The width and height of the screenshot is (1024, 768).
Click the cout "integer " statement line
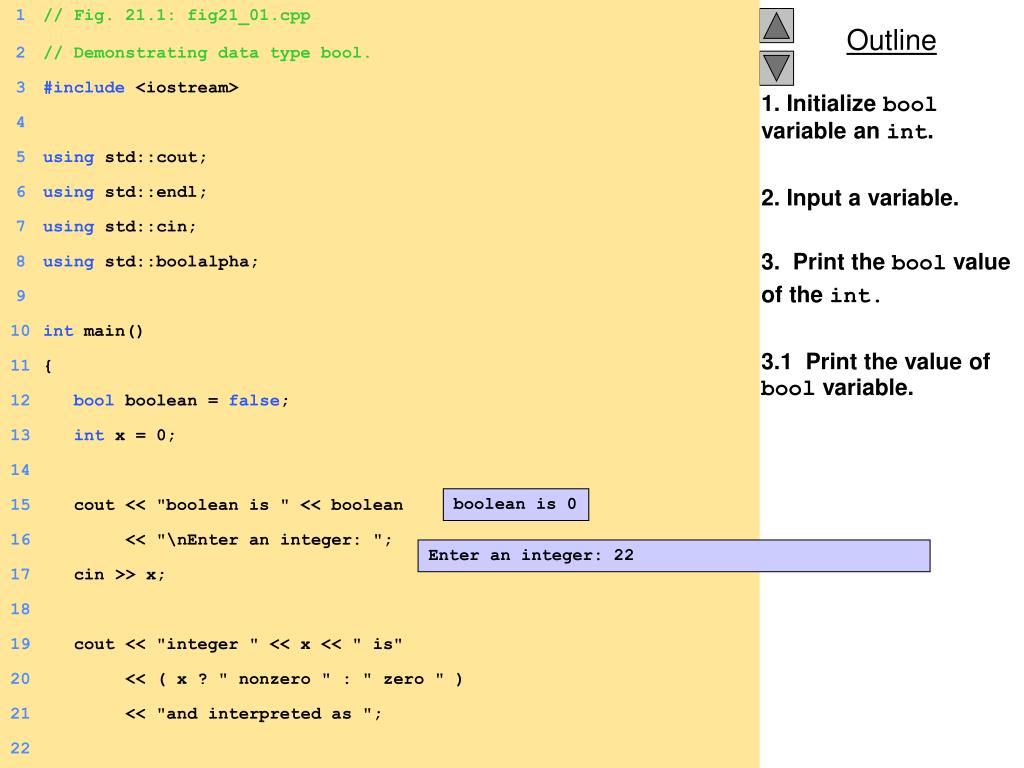[x=238, y=644]
